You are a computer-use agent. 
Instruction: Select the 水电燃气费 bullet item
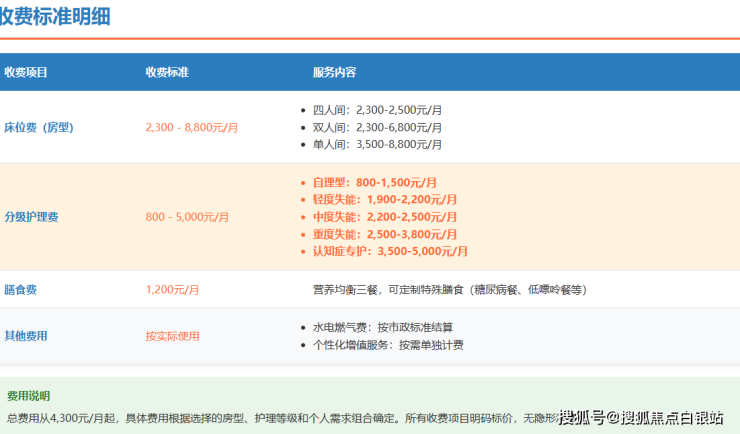pyautogui.click(x=382, y=327)
